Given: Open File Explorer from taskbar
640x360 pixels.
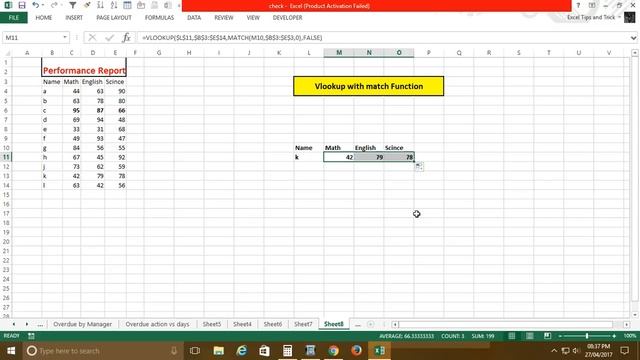Looking at the screenshot, I should pyautogui.click(x=218, y=351).
